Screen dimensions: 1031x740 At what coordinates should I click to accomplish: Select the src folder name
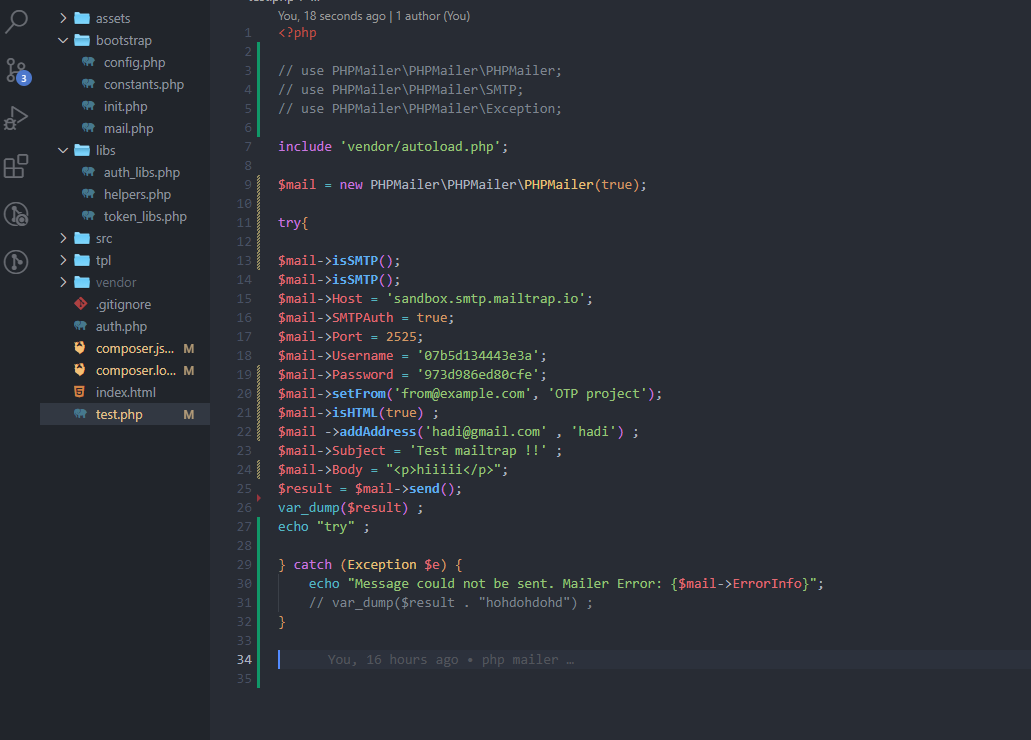(104, 239)
